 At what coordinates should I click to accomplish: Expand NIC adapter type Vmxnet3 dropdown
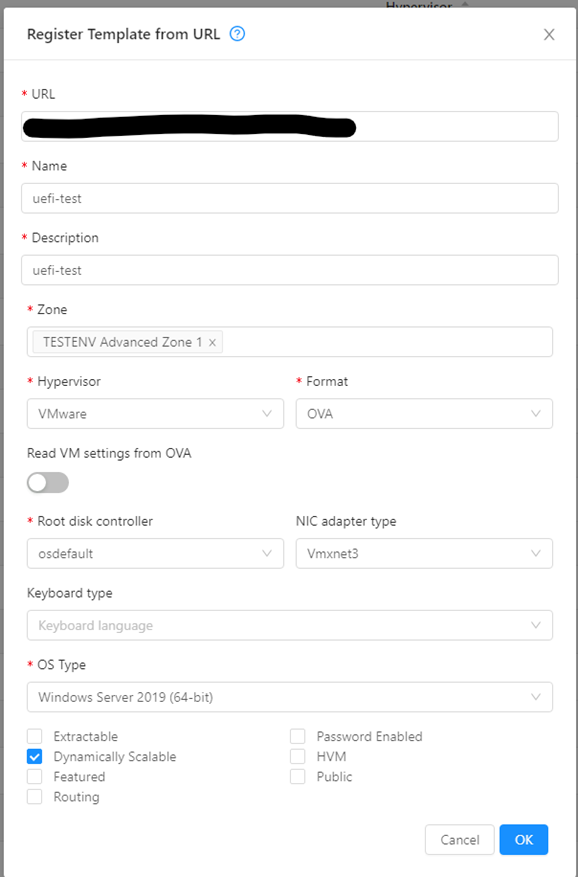(424, 554)
